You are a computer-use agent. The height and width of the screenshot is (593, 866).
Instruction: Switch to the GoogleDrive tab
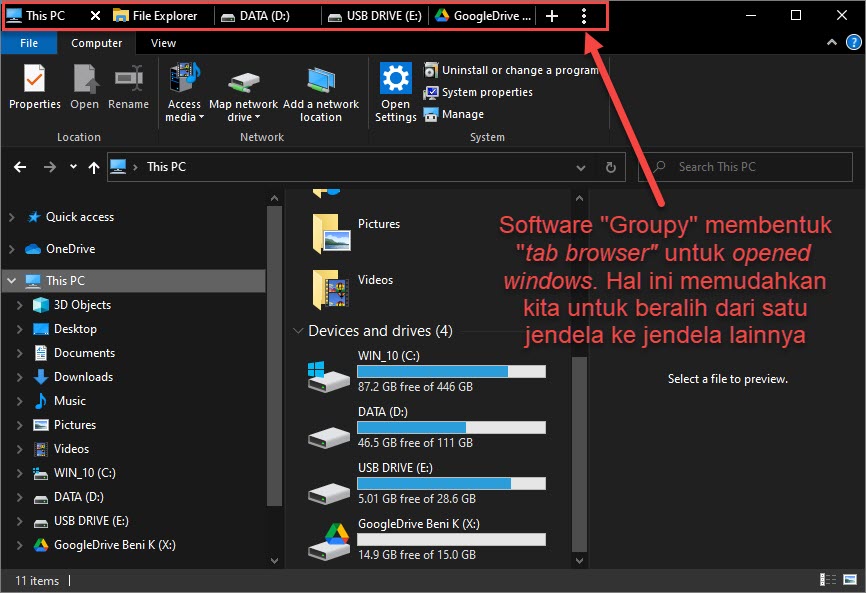tap(483, 15)
